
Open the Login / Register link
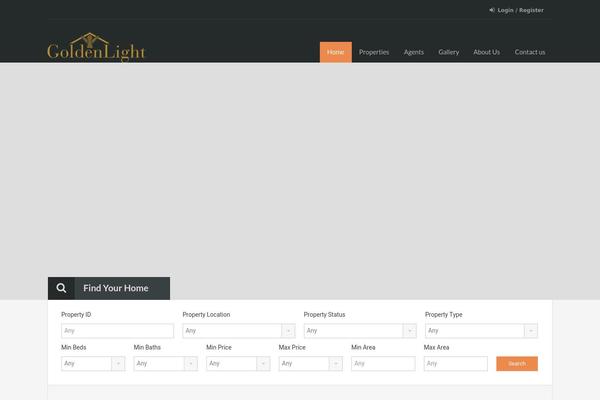[520, 10]
